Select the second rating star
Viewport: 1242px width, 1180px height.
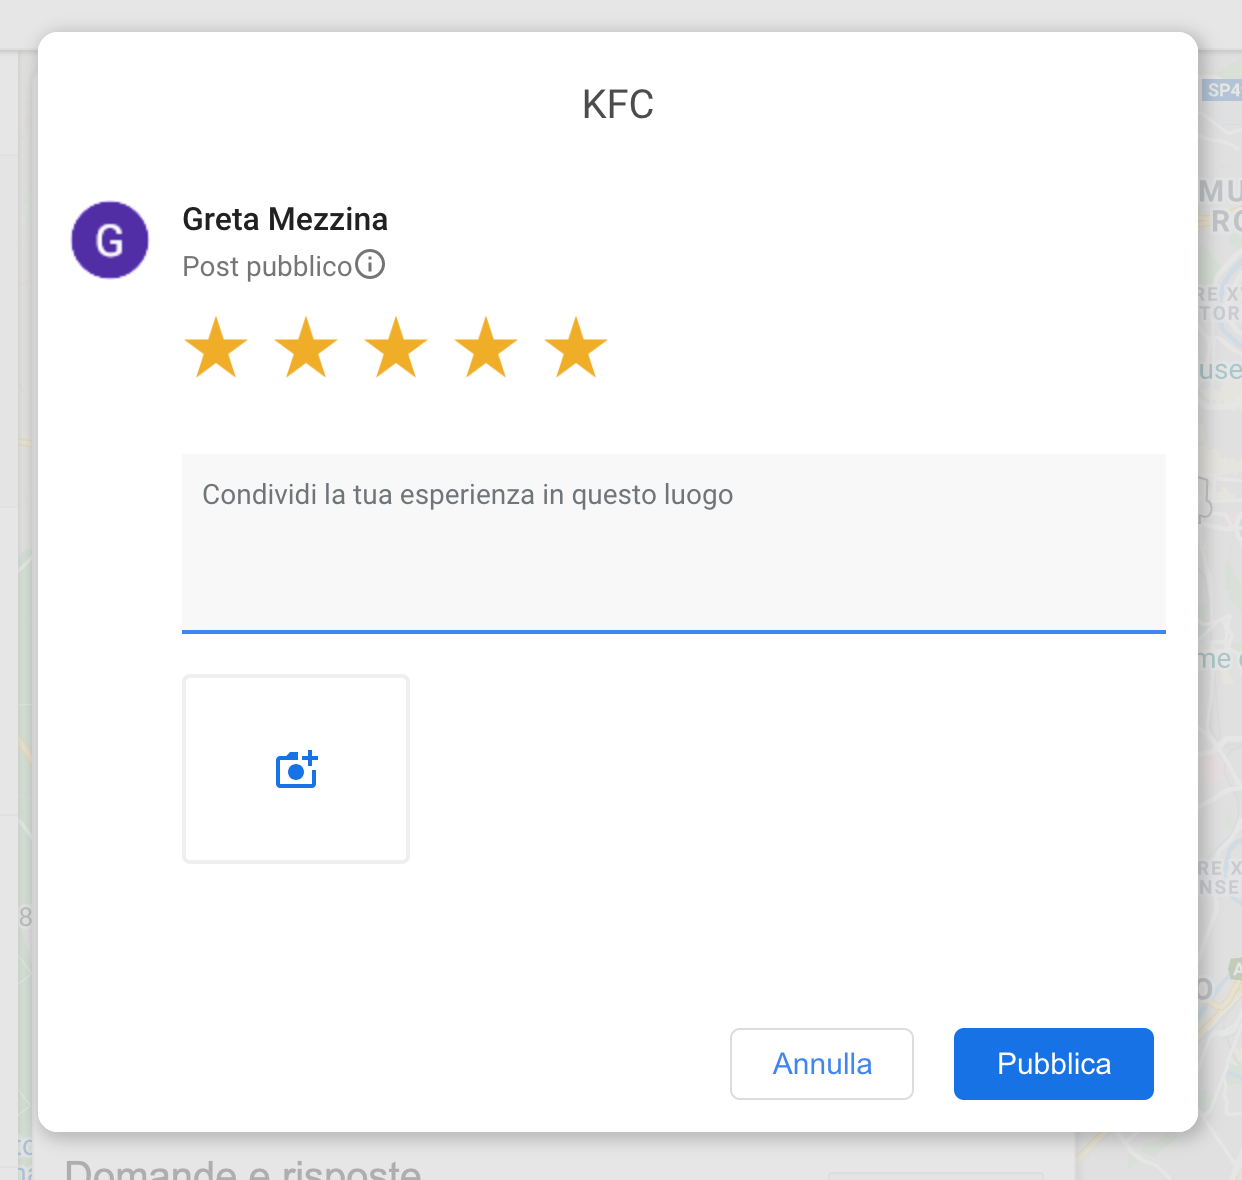tap(306, 348)
